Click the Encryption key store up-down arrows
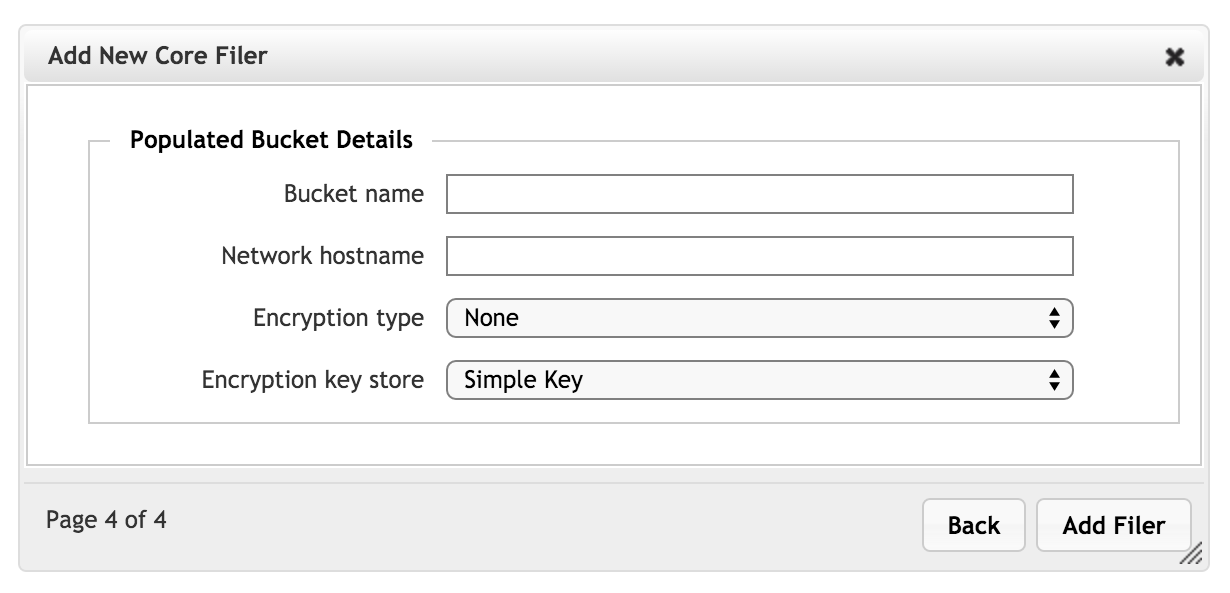The image size is (1230, 593). [x=1053, y=380]
